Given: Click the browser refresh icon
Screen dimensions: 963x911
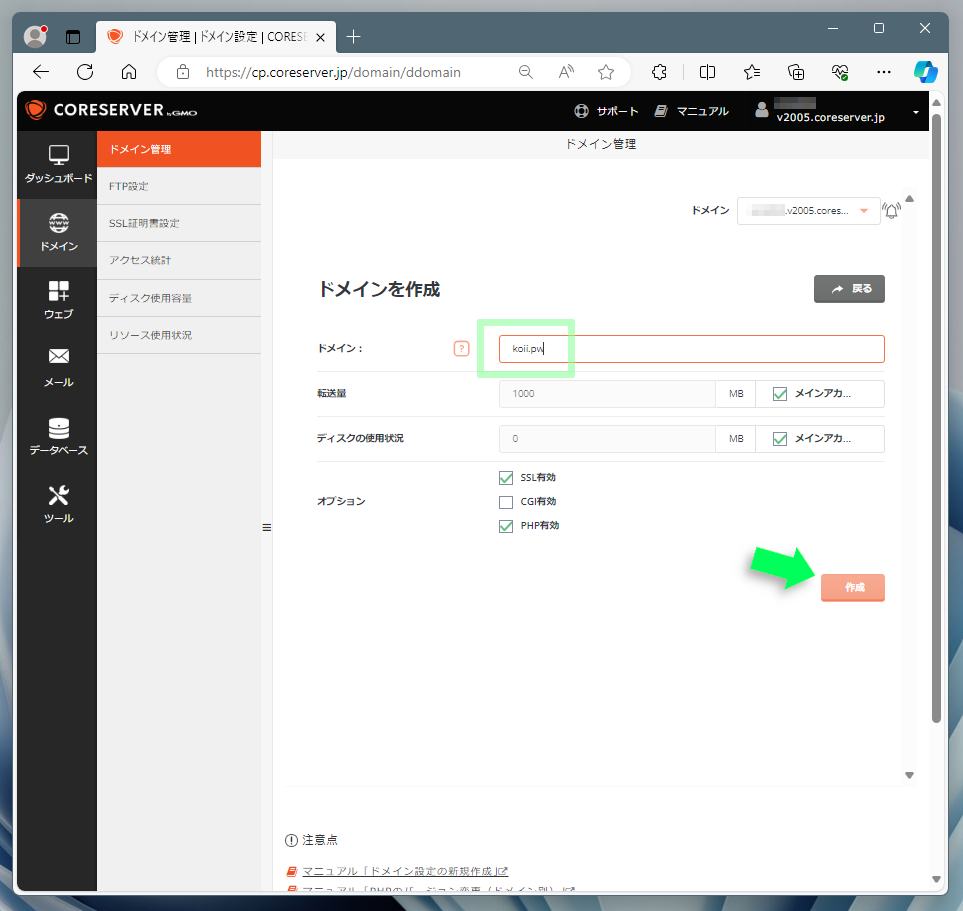Looking at the screenshot, I should (x=85, y=72).
